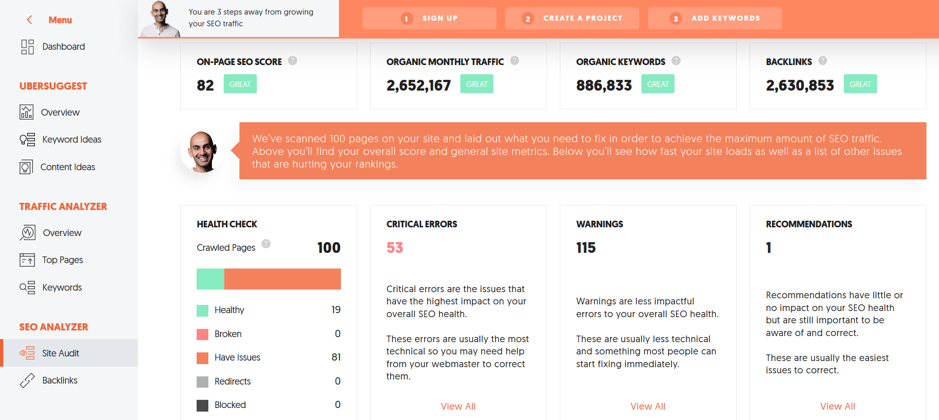Show Organic Monthly Traffic help tooltip
The image size is (939, 420).
[514, 61]
